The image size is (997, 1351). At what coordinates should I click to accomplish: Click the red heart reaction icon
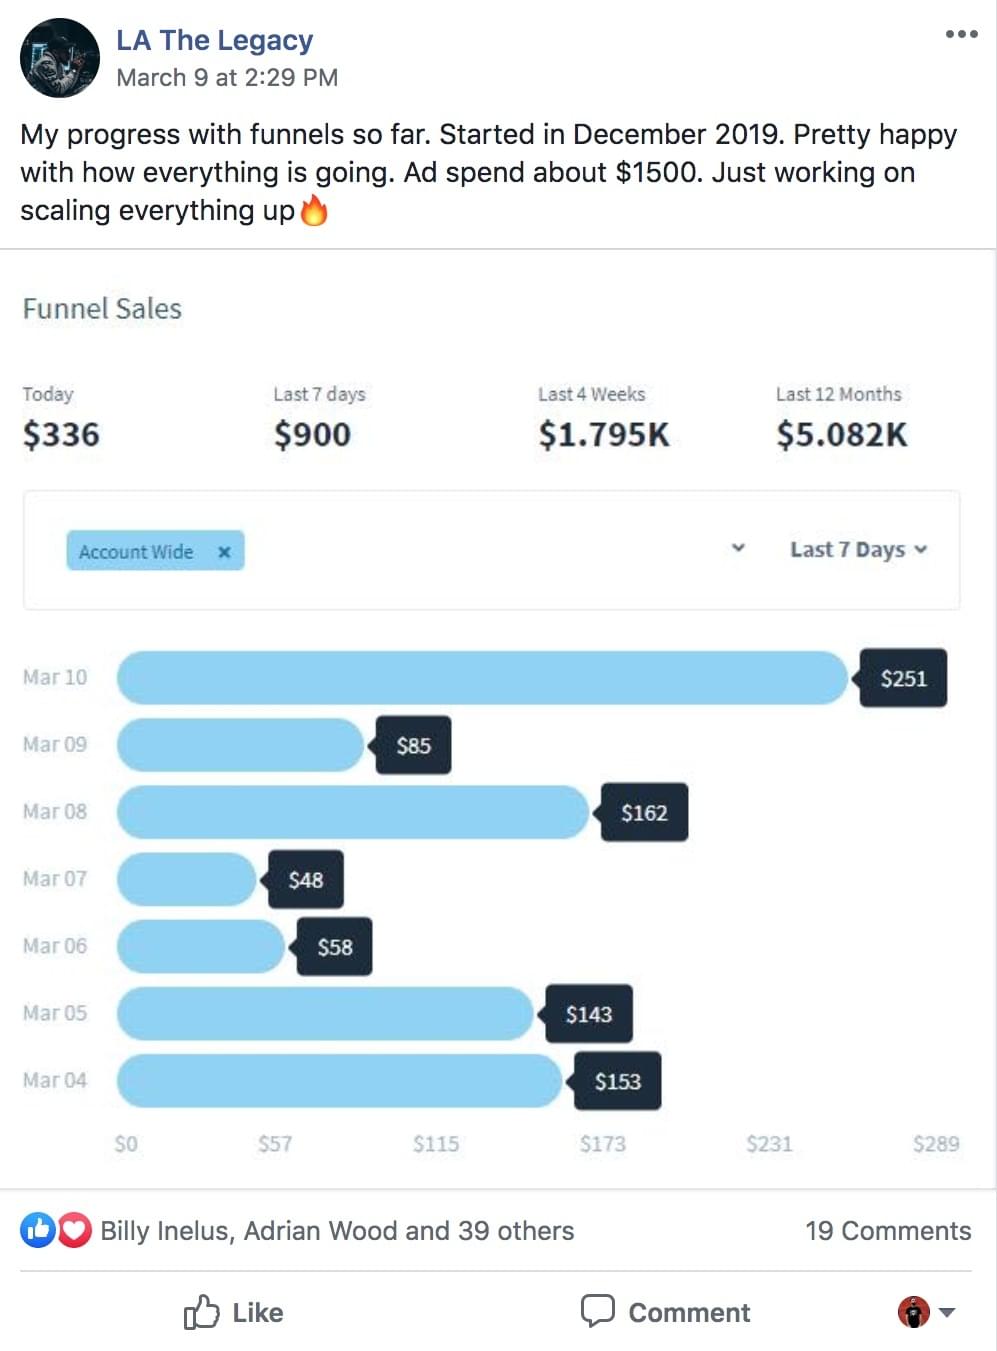(x=74, y=1230)
